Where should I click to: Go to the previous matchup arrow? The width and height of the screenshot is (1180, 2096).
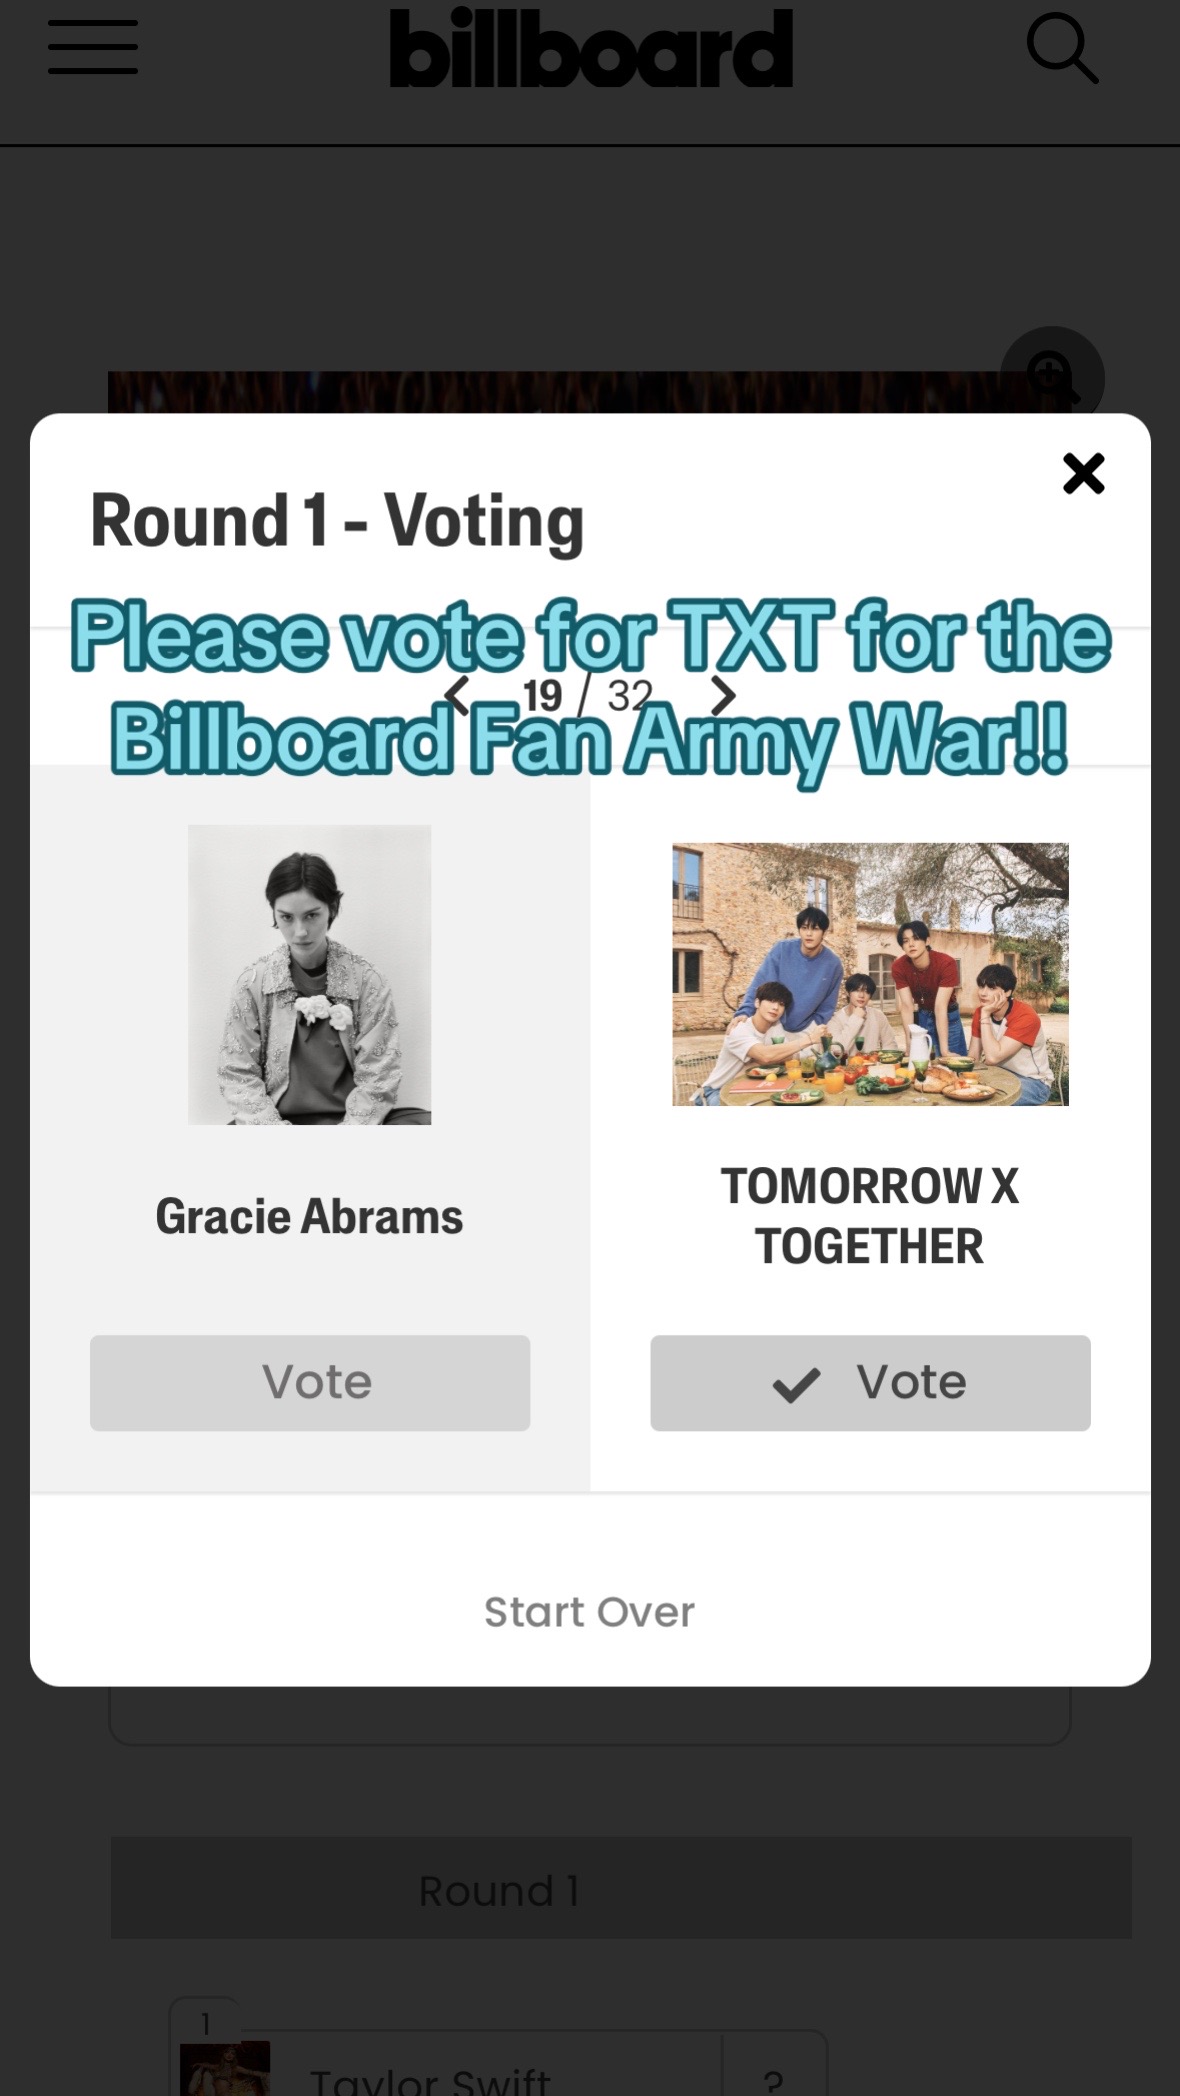point(456,695)
